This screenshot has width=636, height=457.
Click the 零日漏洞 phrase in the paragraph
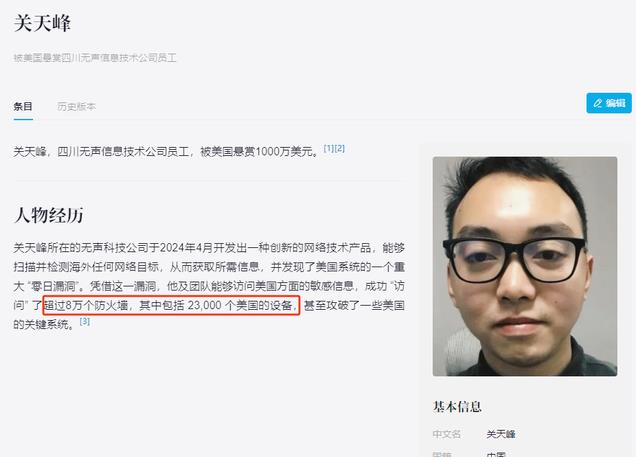pos(54,286)
